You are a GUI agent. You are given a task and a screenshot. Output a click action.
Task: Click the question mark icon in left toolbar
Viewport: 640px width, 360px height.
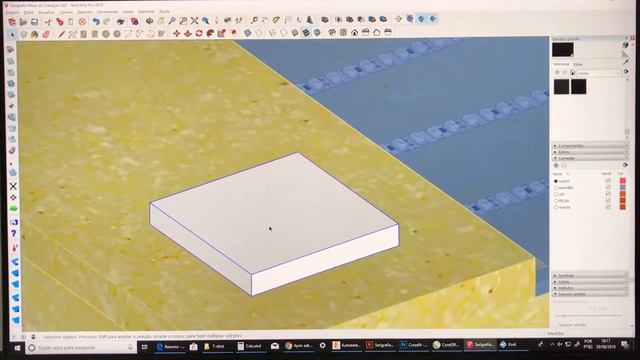pos(13,233)
